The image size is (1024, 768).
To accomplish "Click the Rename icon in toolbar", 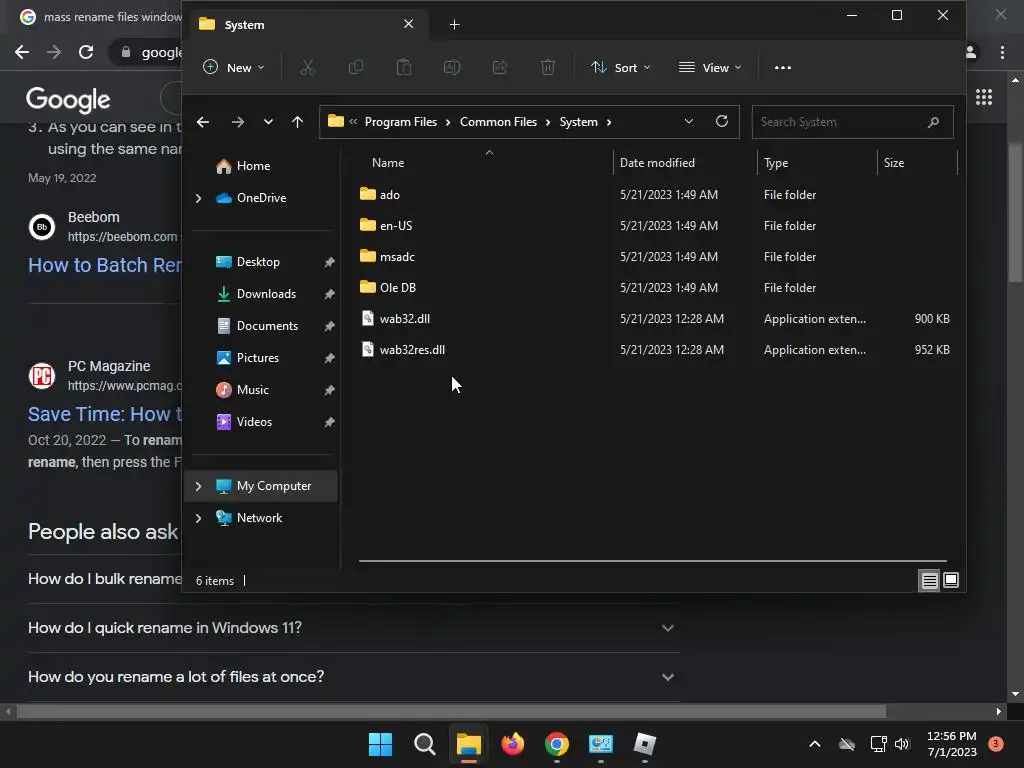I will tap(452, 67).
